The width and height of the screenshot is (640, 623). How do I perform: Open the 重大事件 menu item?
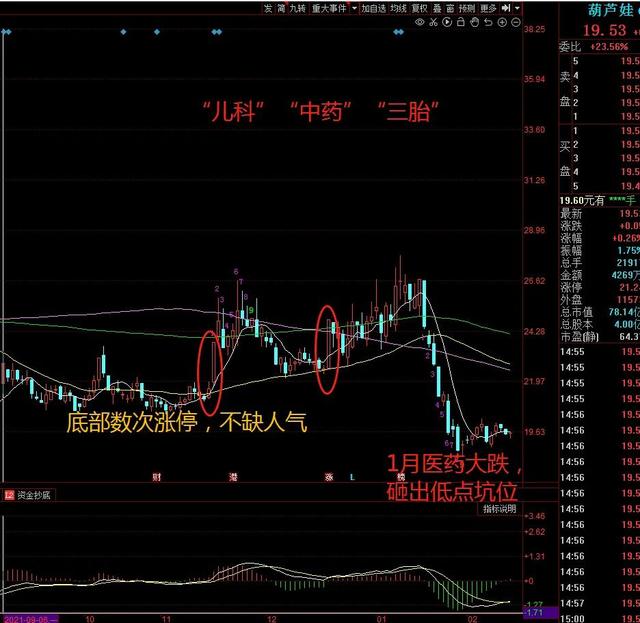point(329,8)
